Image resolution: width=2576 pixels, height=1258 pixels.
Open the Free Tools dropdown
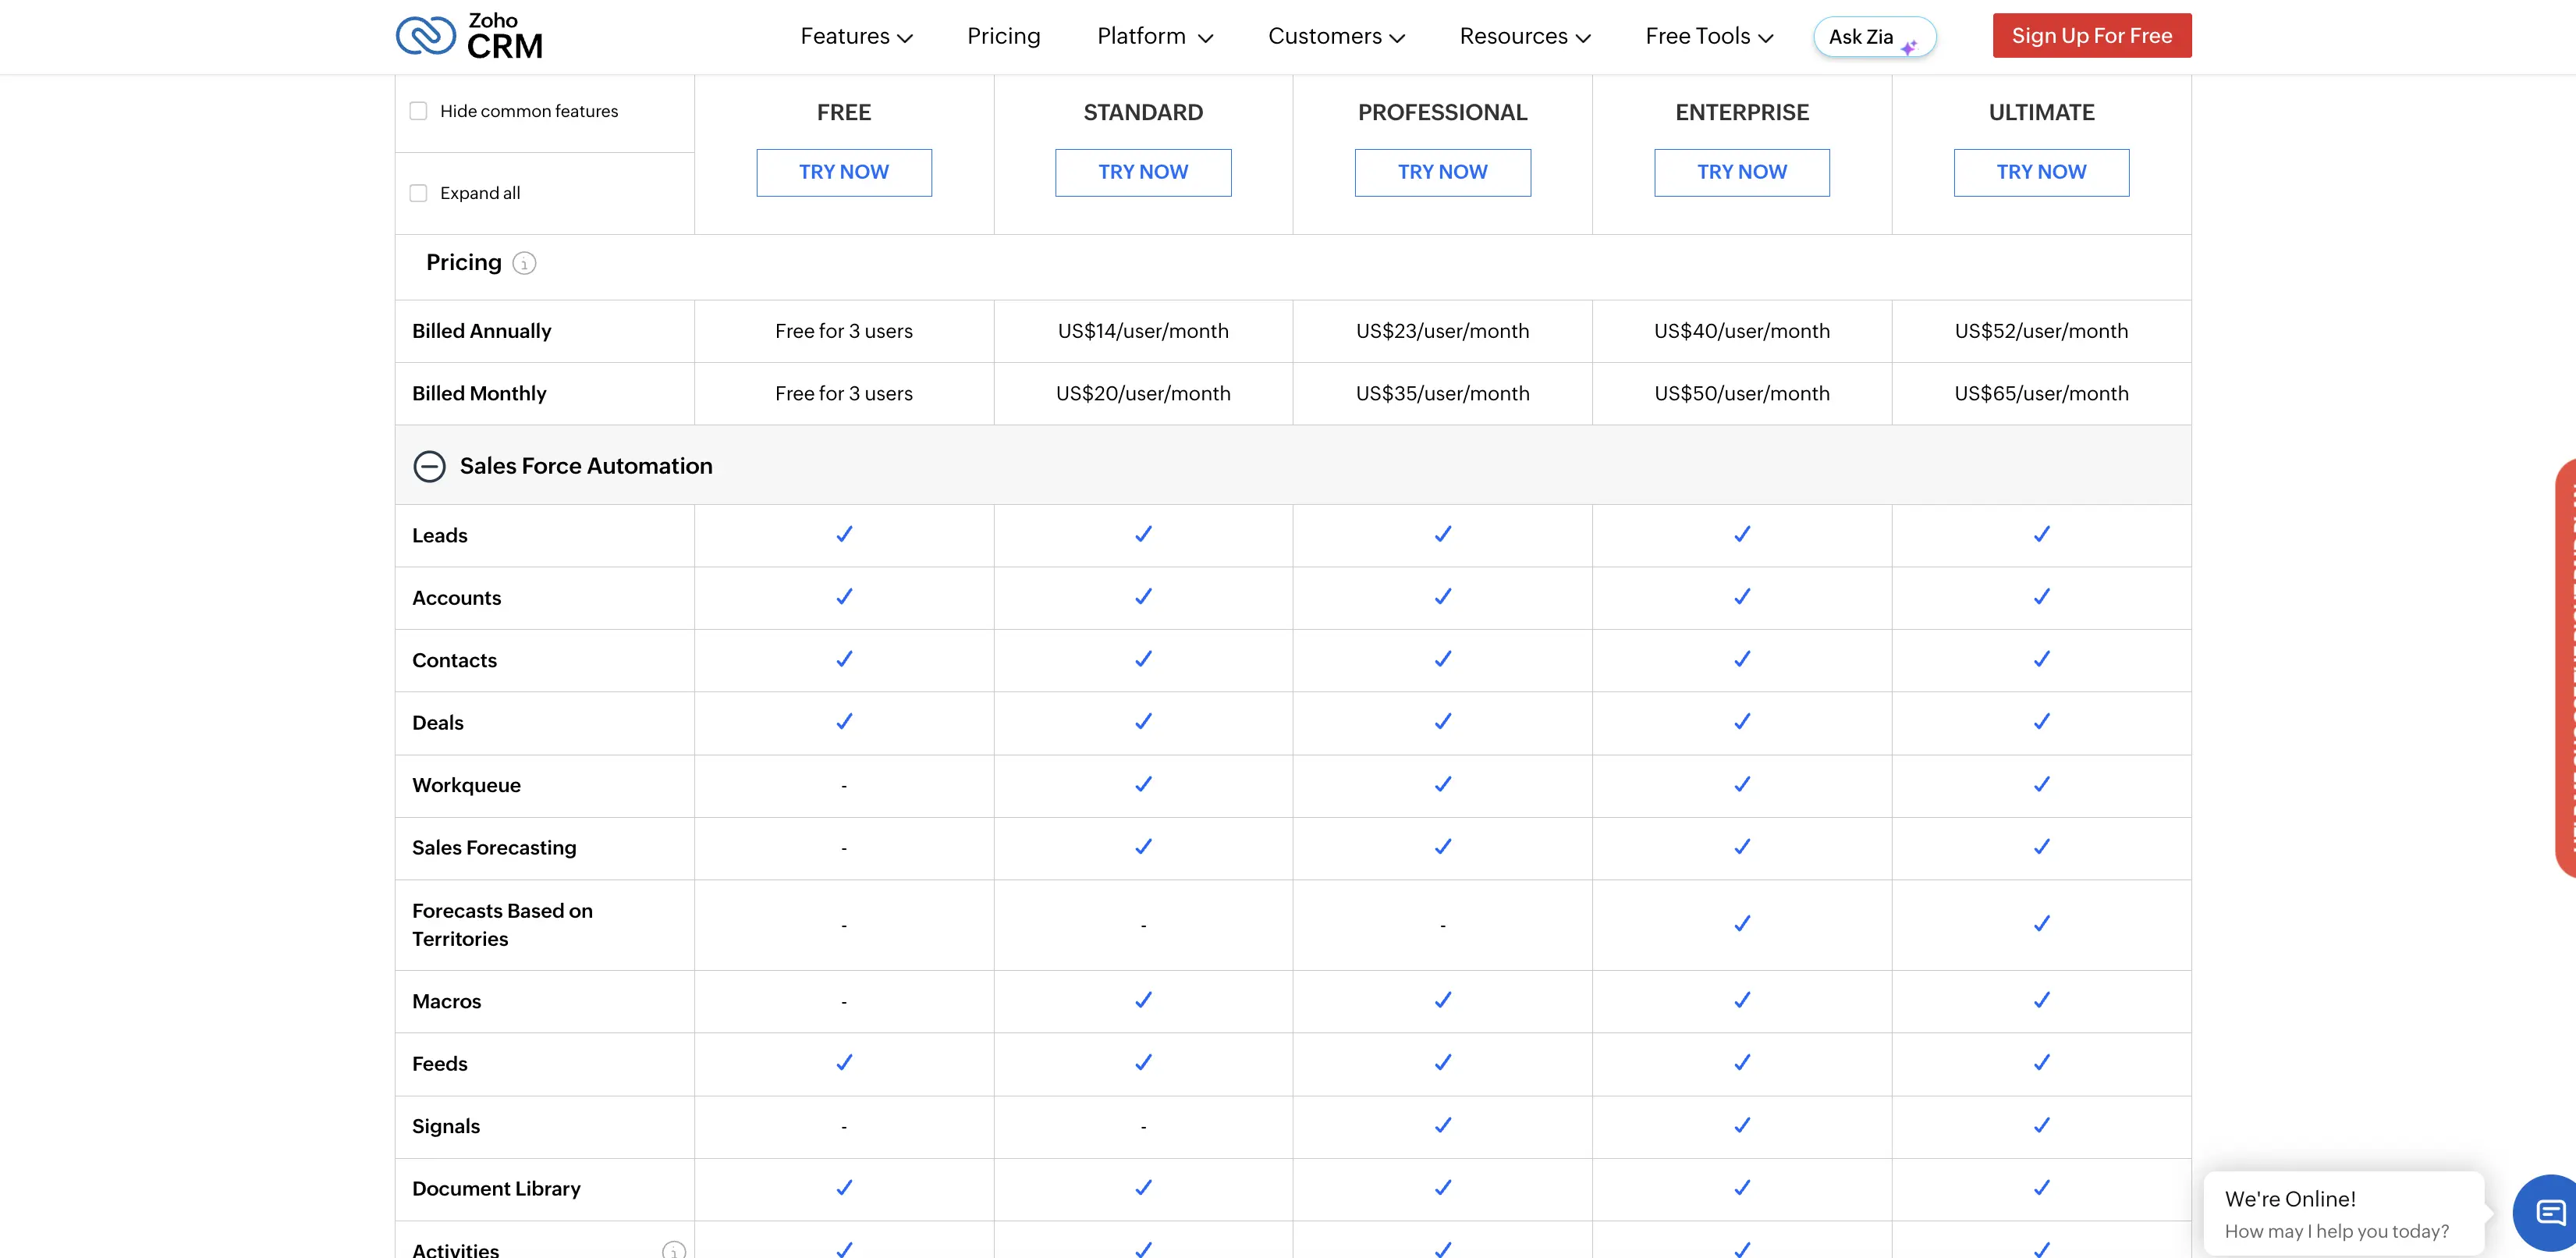[x=1709, y=36]
